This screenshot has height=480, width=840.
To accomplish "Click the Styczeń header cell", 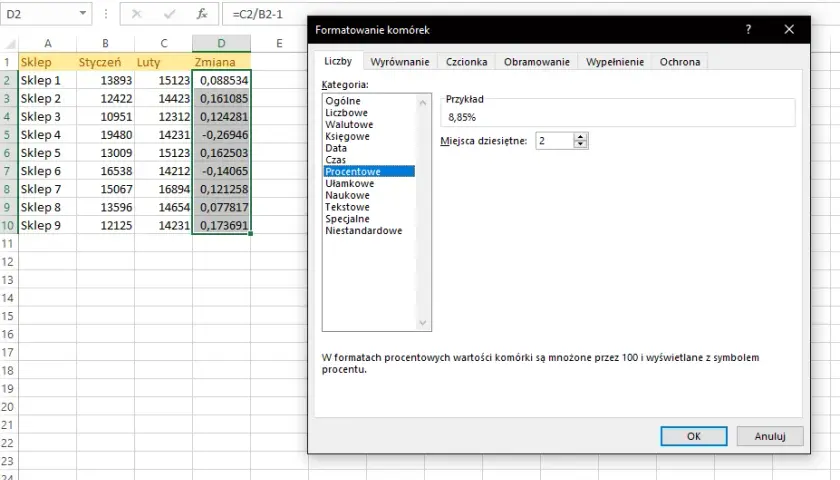I will [x=106, y=62].
